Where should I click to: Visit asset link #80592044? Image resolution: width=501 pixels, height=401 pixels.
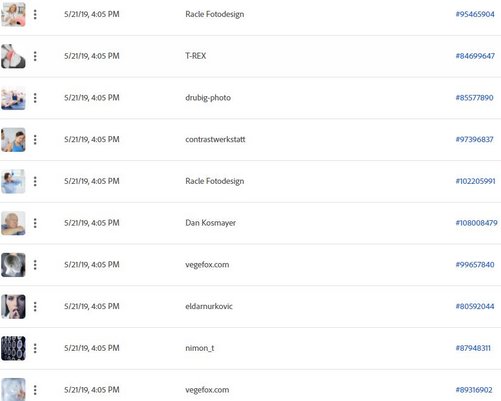pos(475,306)
